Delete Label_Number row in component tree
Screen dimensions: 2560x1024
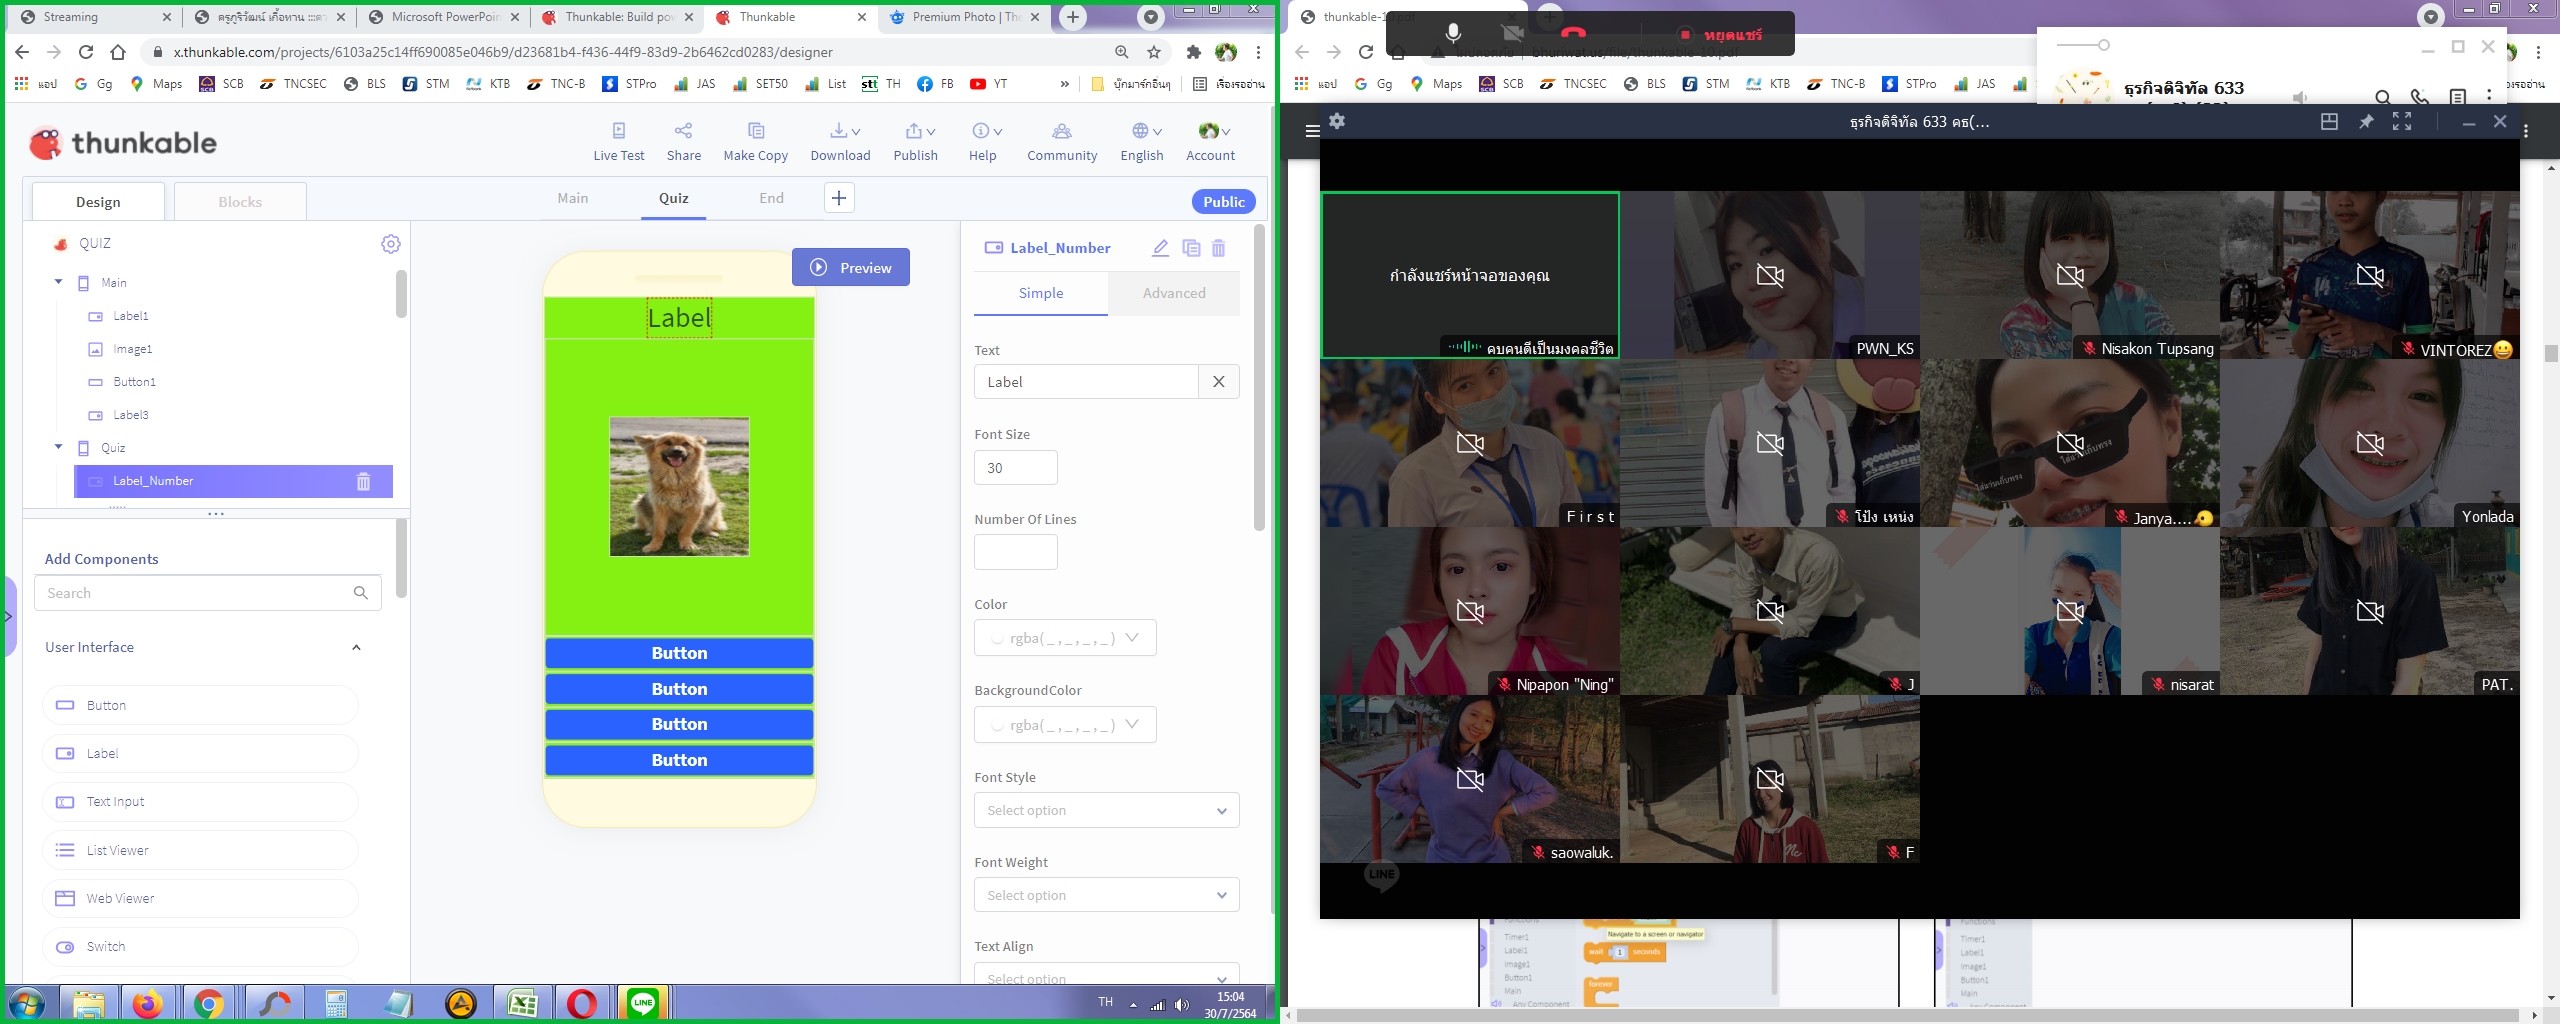(364, 482)
